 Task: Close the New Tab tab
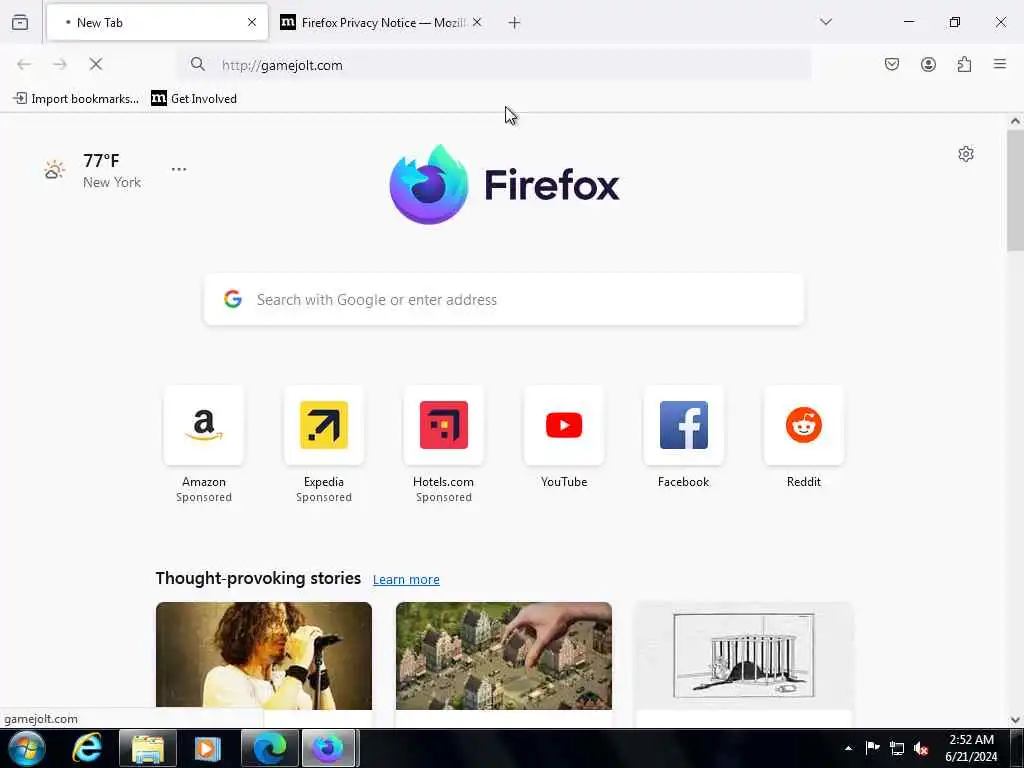pyautogui.click(x=252, y=22)
